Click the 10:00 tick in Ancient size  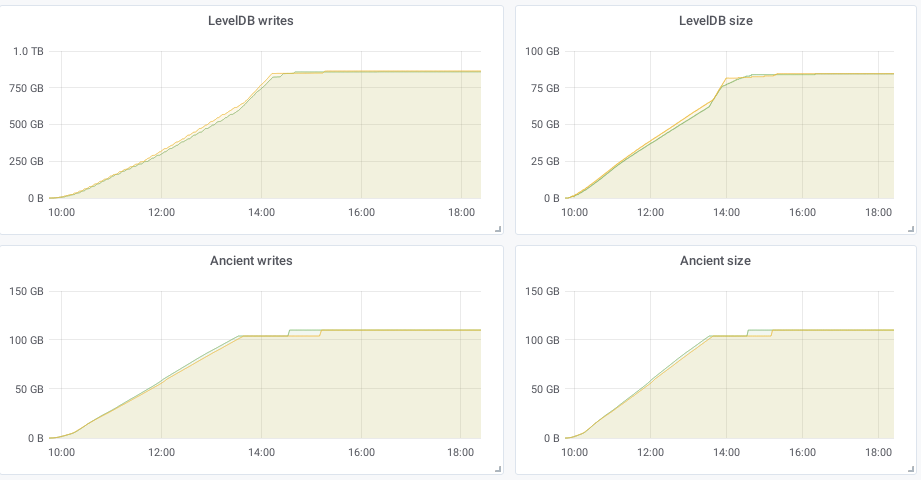click(x=574, y=452)
